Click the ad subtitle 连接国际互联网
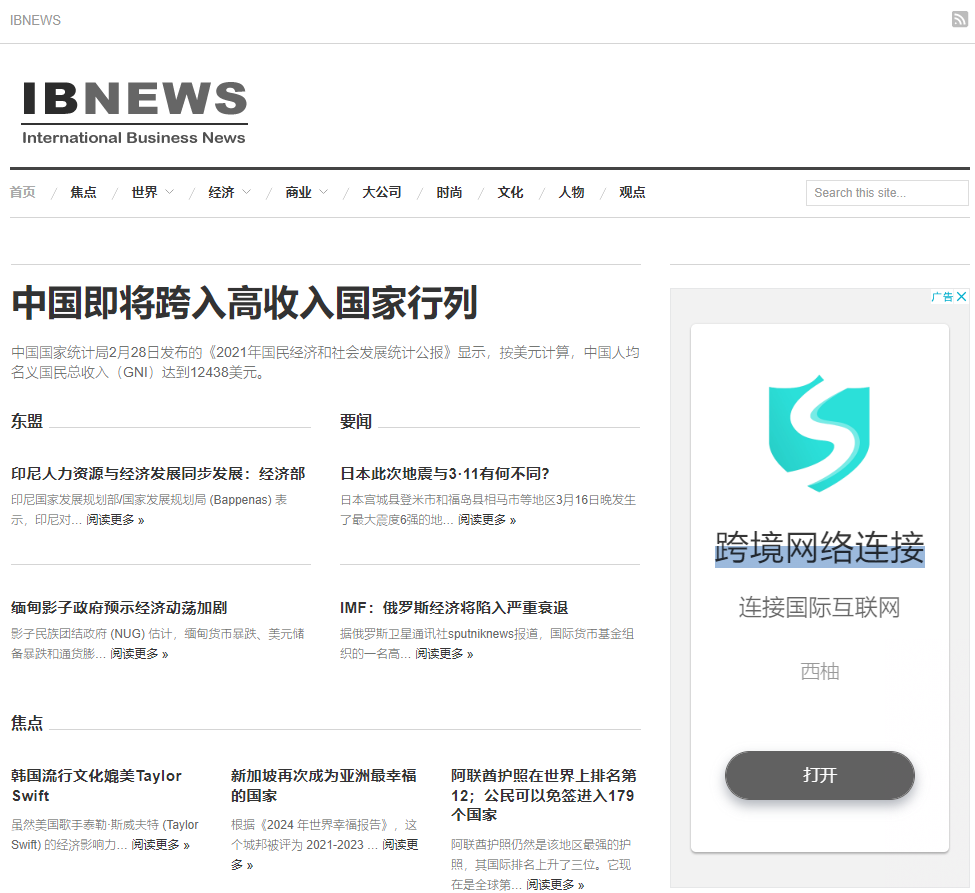975x893 pixels. pos(820,607)
